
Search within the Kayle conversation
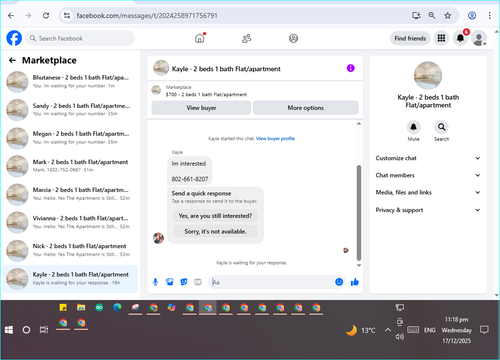tap(441, 127)
